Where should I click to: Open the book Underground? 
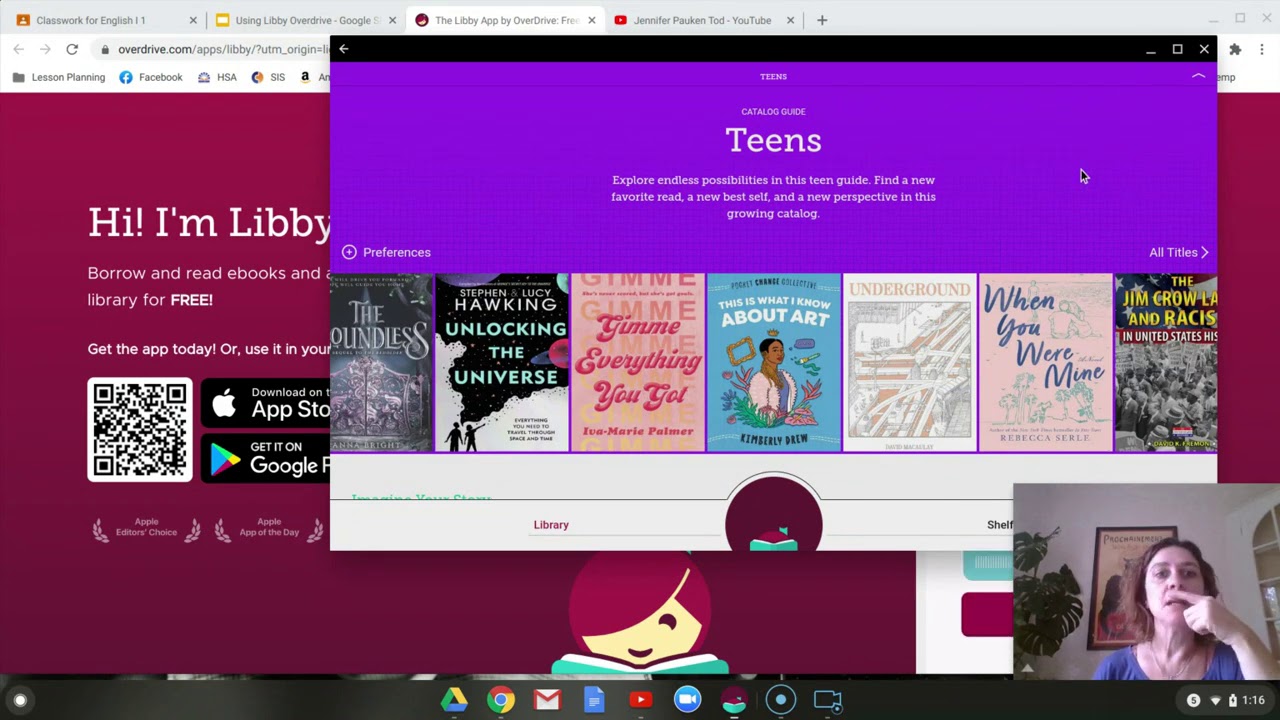pyautogui.click(x=909, y=362)
